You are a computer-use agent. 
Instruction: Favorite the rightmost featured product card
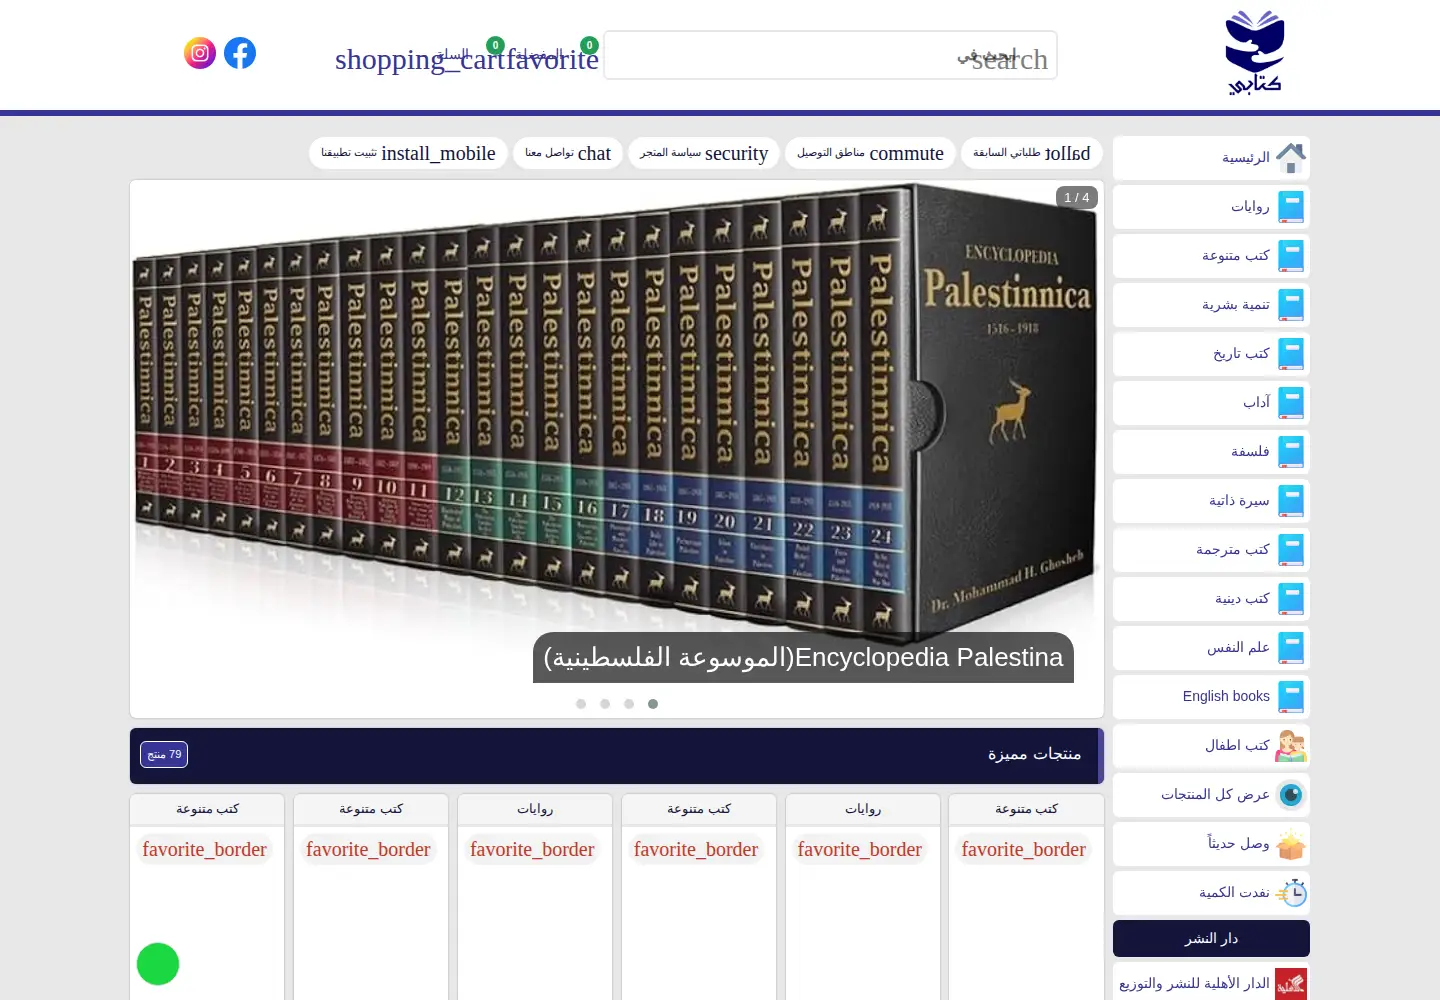point(1024,850)
